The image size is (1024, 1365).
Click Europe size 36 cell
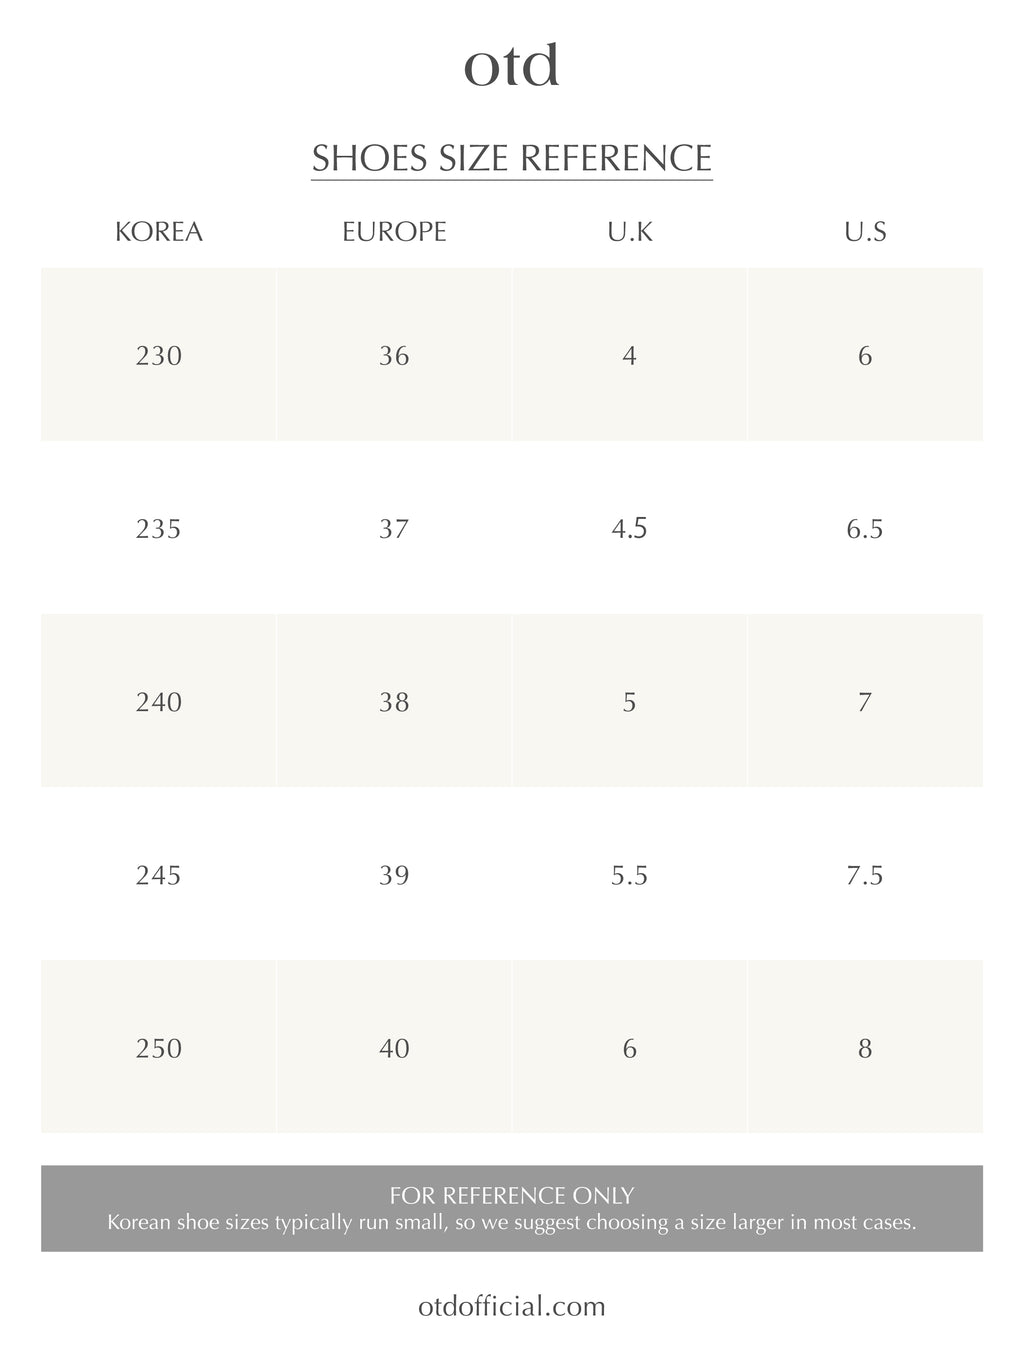(x=394, y=355)
